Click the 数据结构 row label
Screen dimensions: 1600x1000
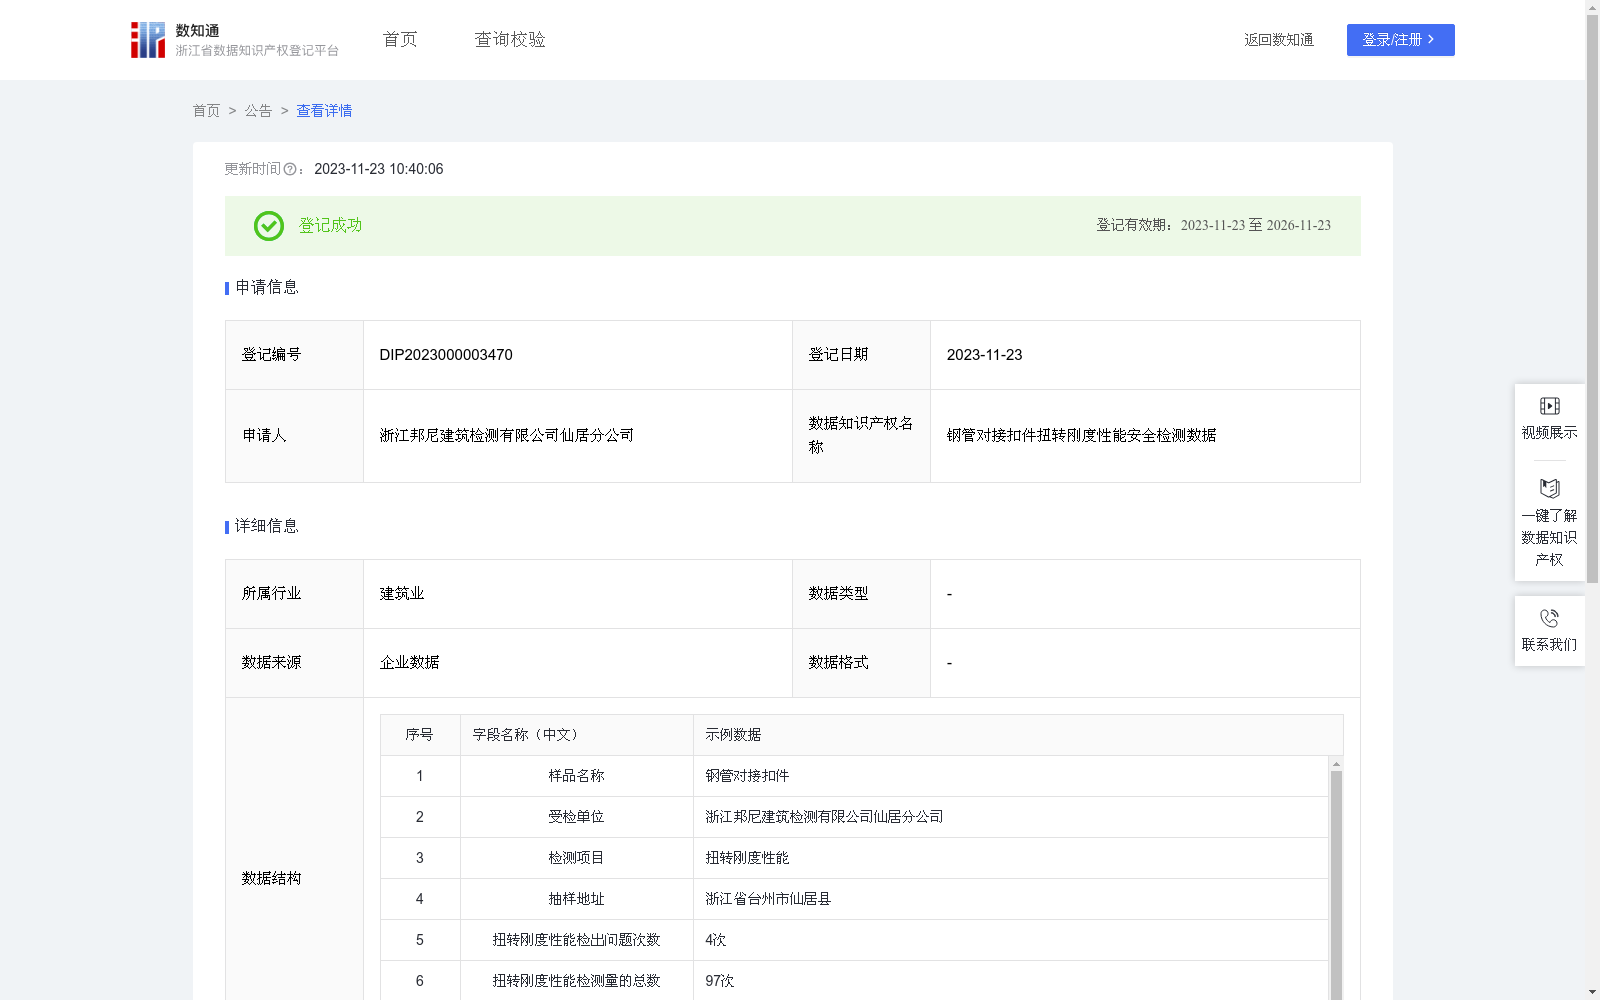coord(271,879)
